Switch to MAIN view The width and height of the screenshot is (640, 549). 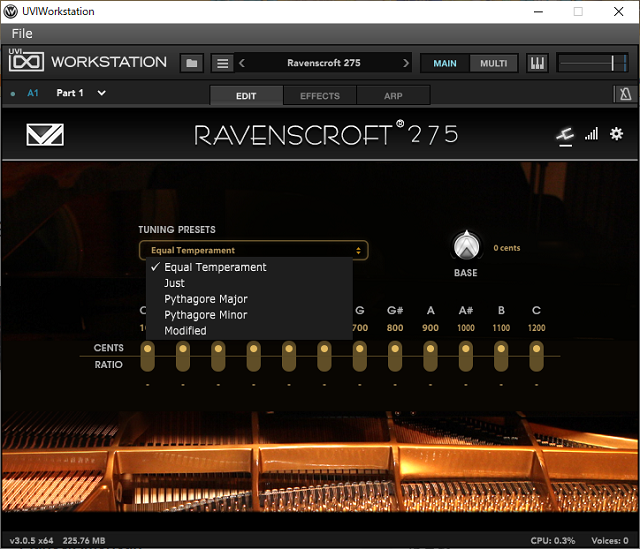(x=445, y=63)
